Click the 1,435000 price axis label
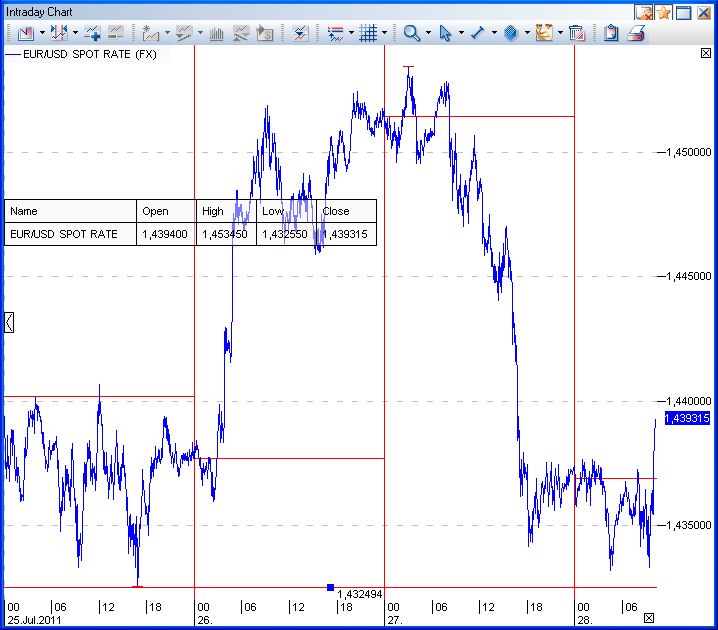 click(x=689, y=525)
